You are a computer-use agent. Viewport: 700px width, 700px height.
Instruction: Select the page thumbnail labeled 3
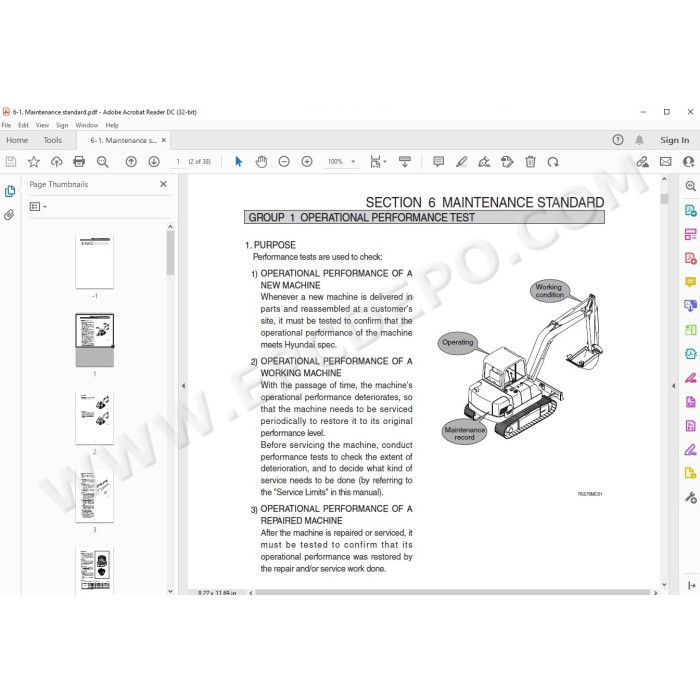click(x=95, y=496)
